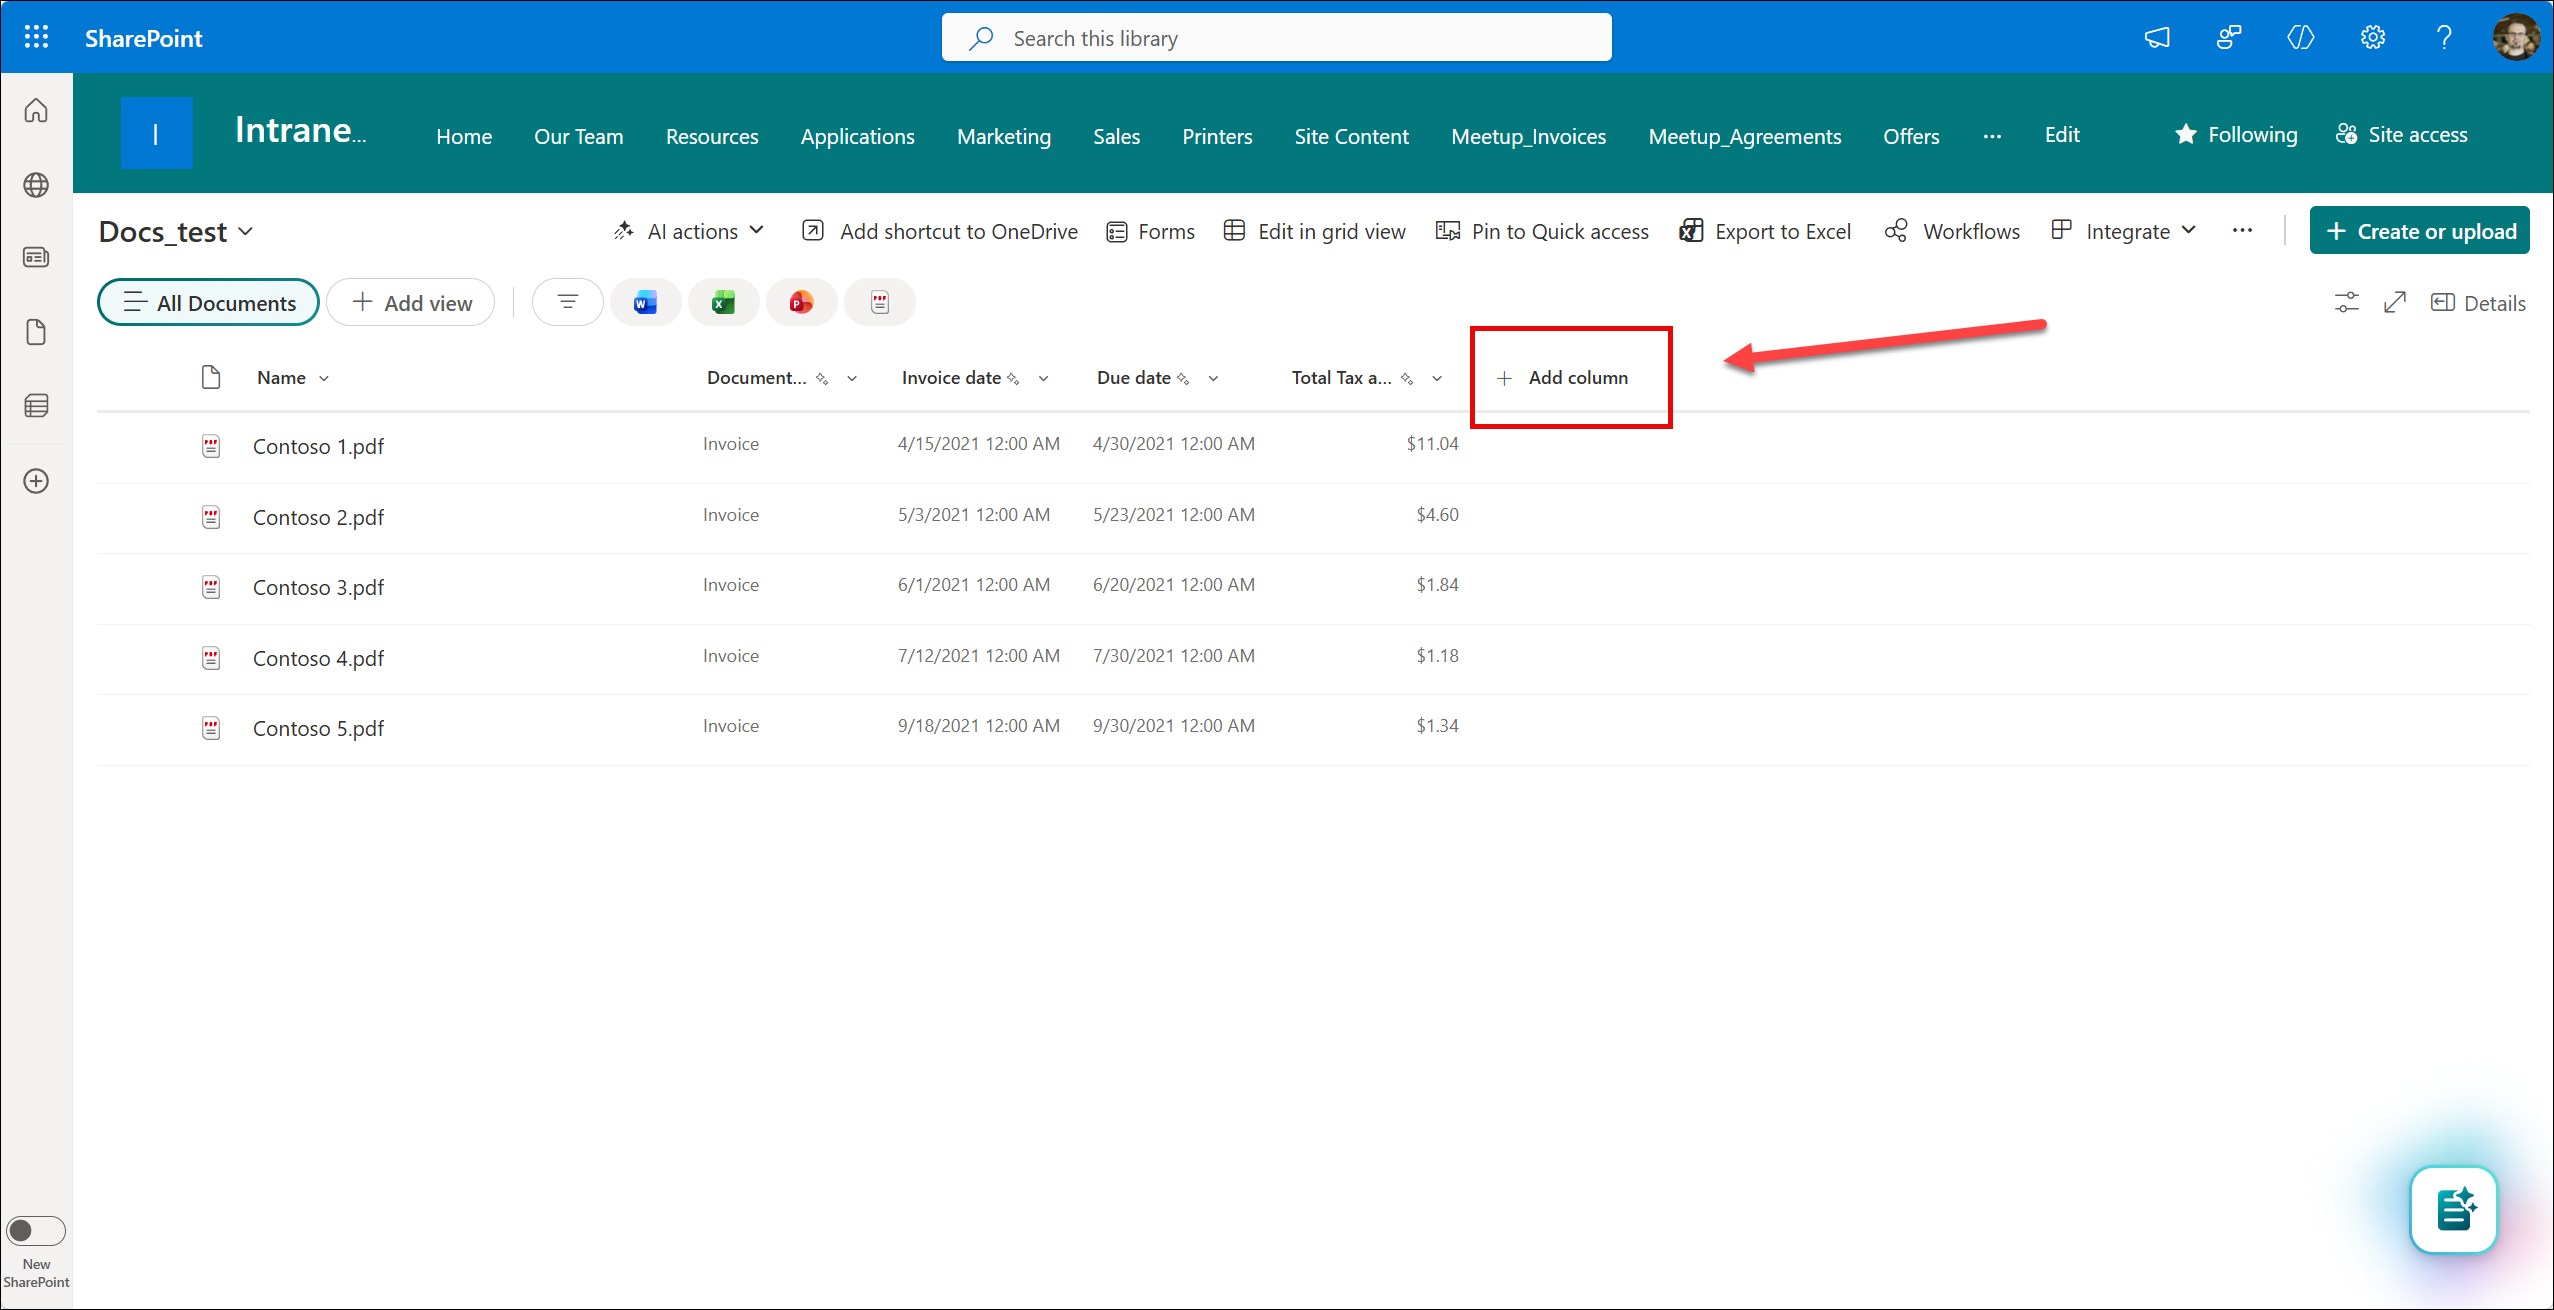This screenshot has height=1310, width=2554.
Task: Filter files by Excel type
Action: coord(723,302)
